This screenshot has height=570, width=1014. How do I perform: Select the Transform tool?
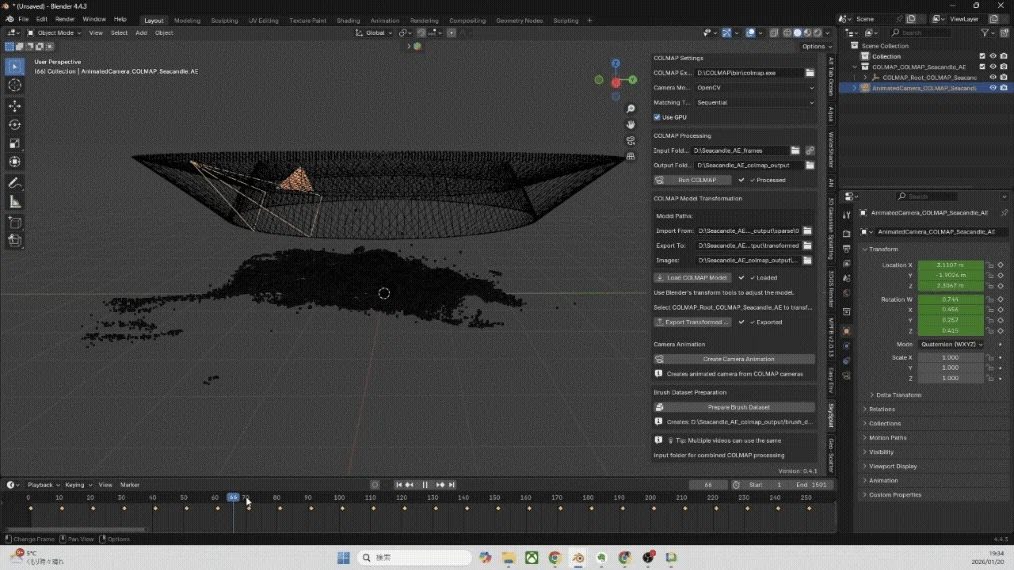pos(14,162)
